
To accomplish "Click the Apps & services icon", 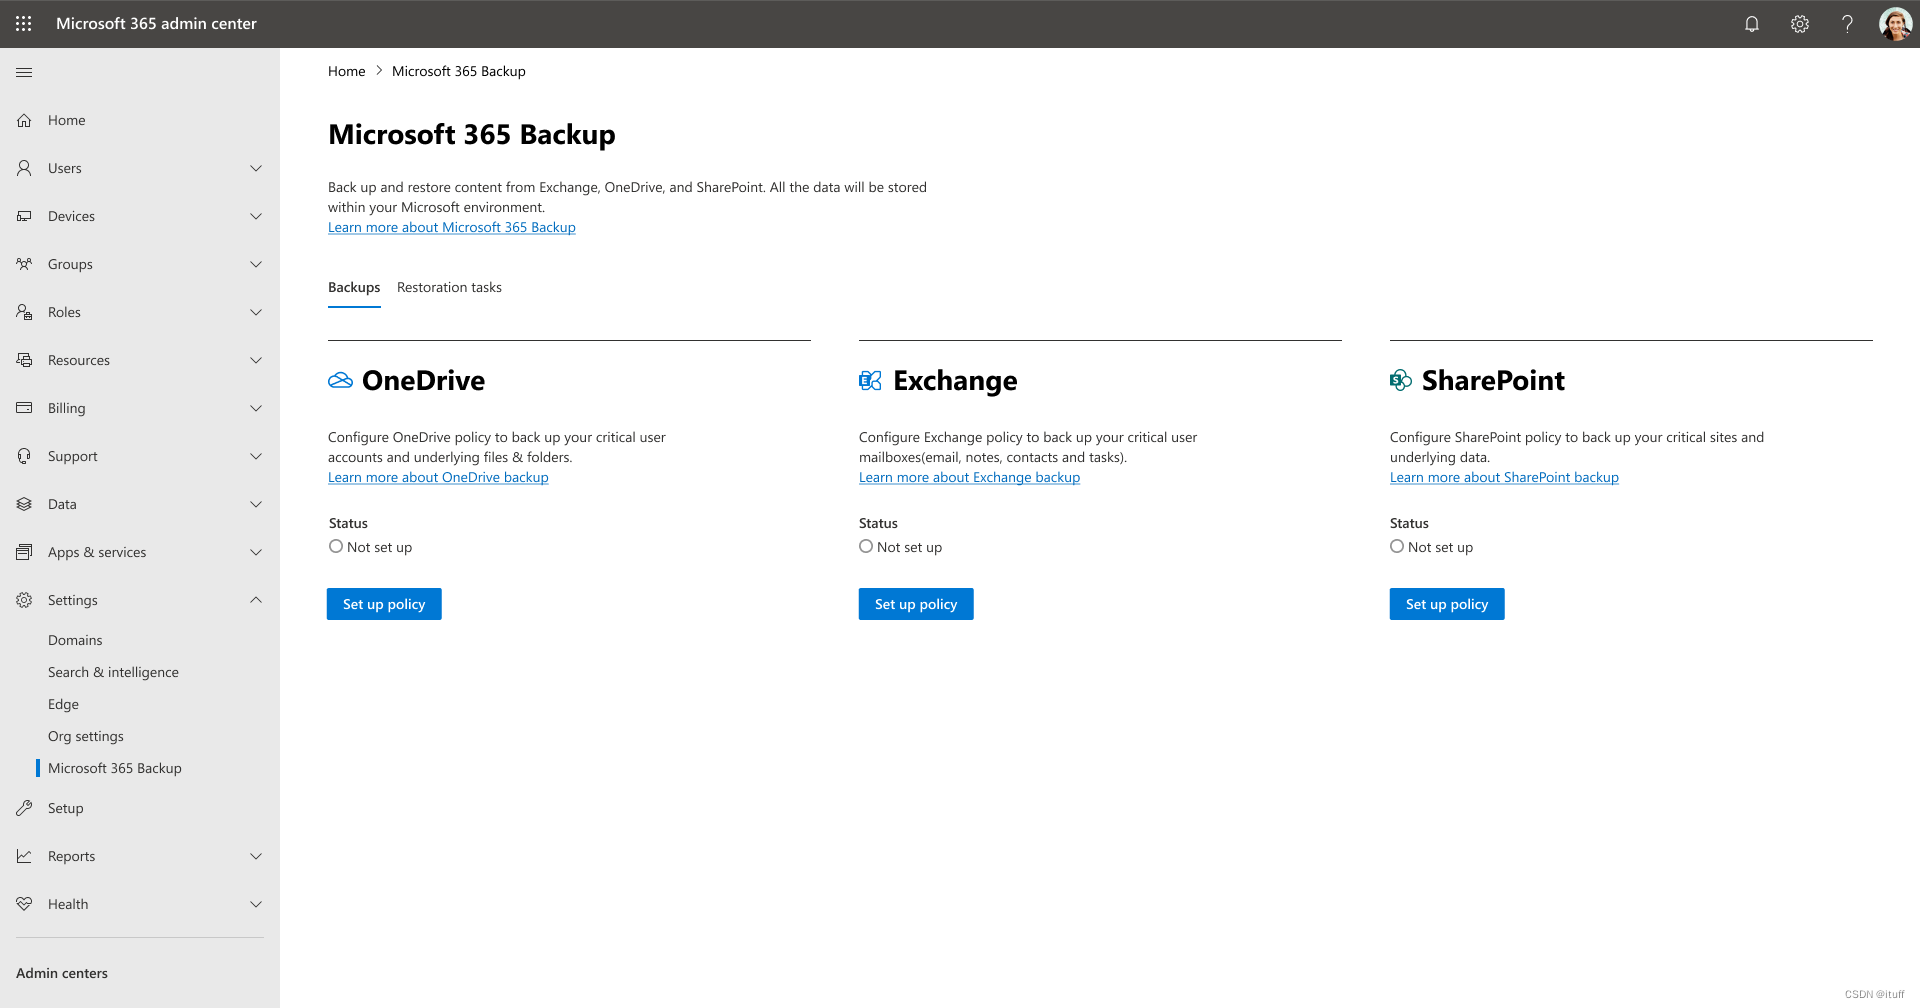I will tap(24, 552).
